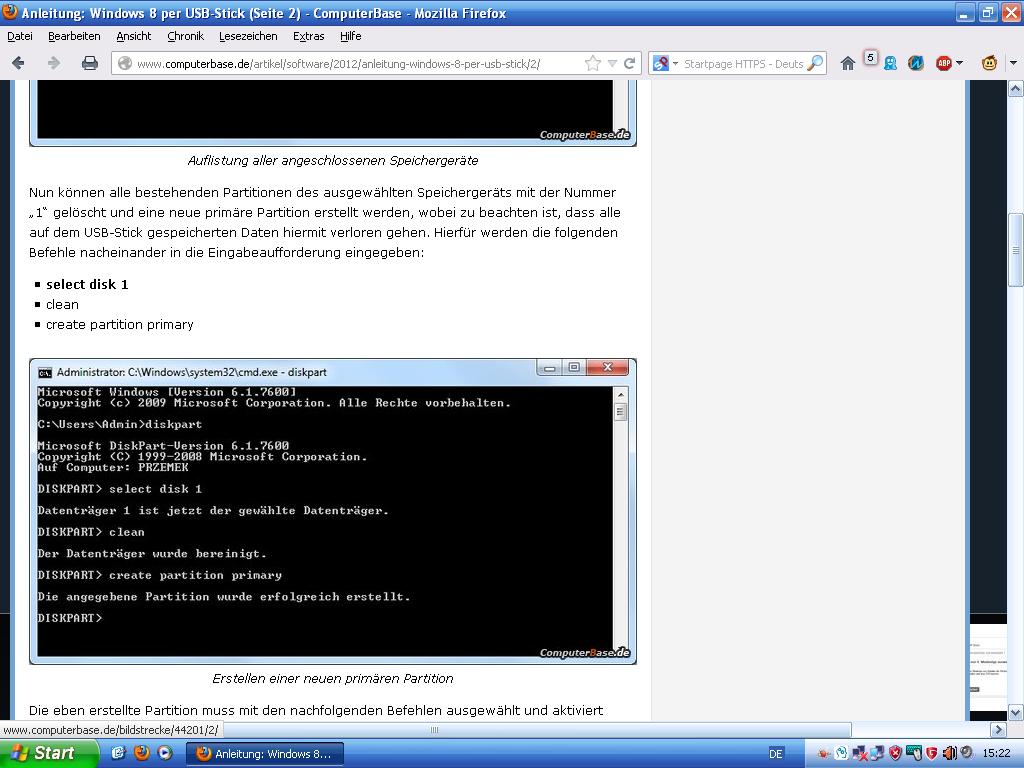Open the Greasemonkey dropdown arrow

1014,63
